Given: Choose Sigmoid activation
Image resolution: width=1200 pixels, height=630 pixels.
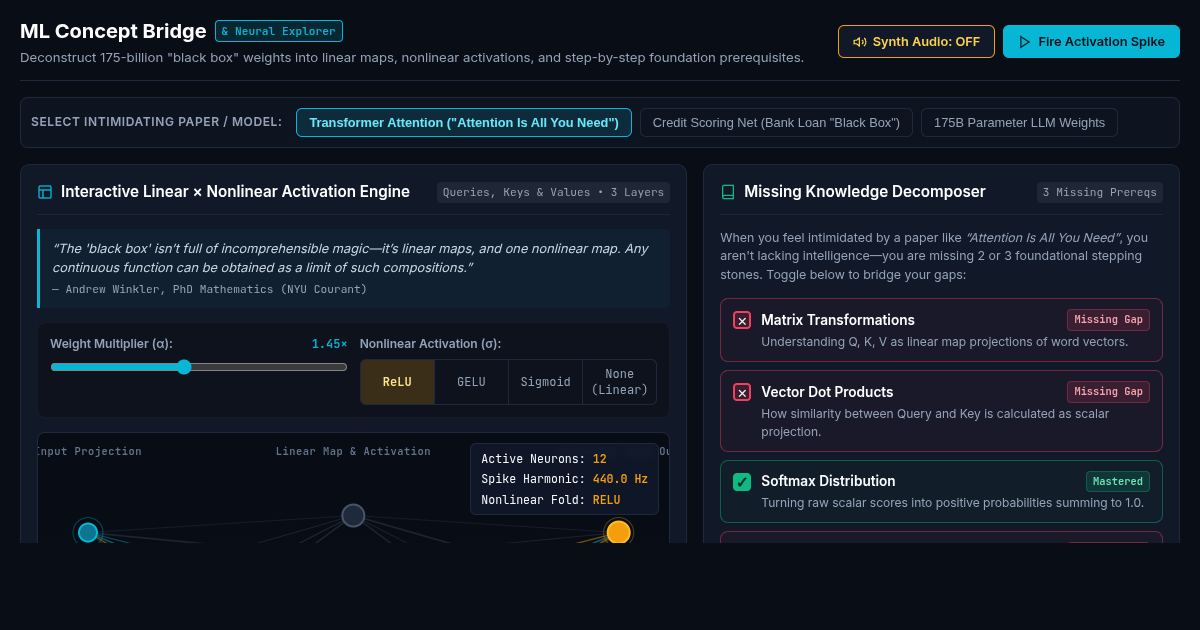Looking at the screenshot, I should pos(545,382).
